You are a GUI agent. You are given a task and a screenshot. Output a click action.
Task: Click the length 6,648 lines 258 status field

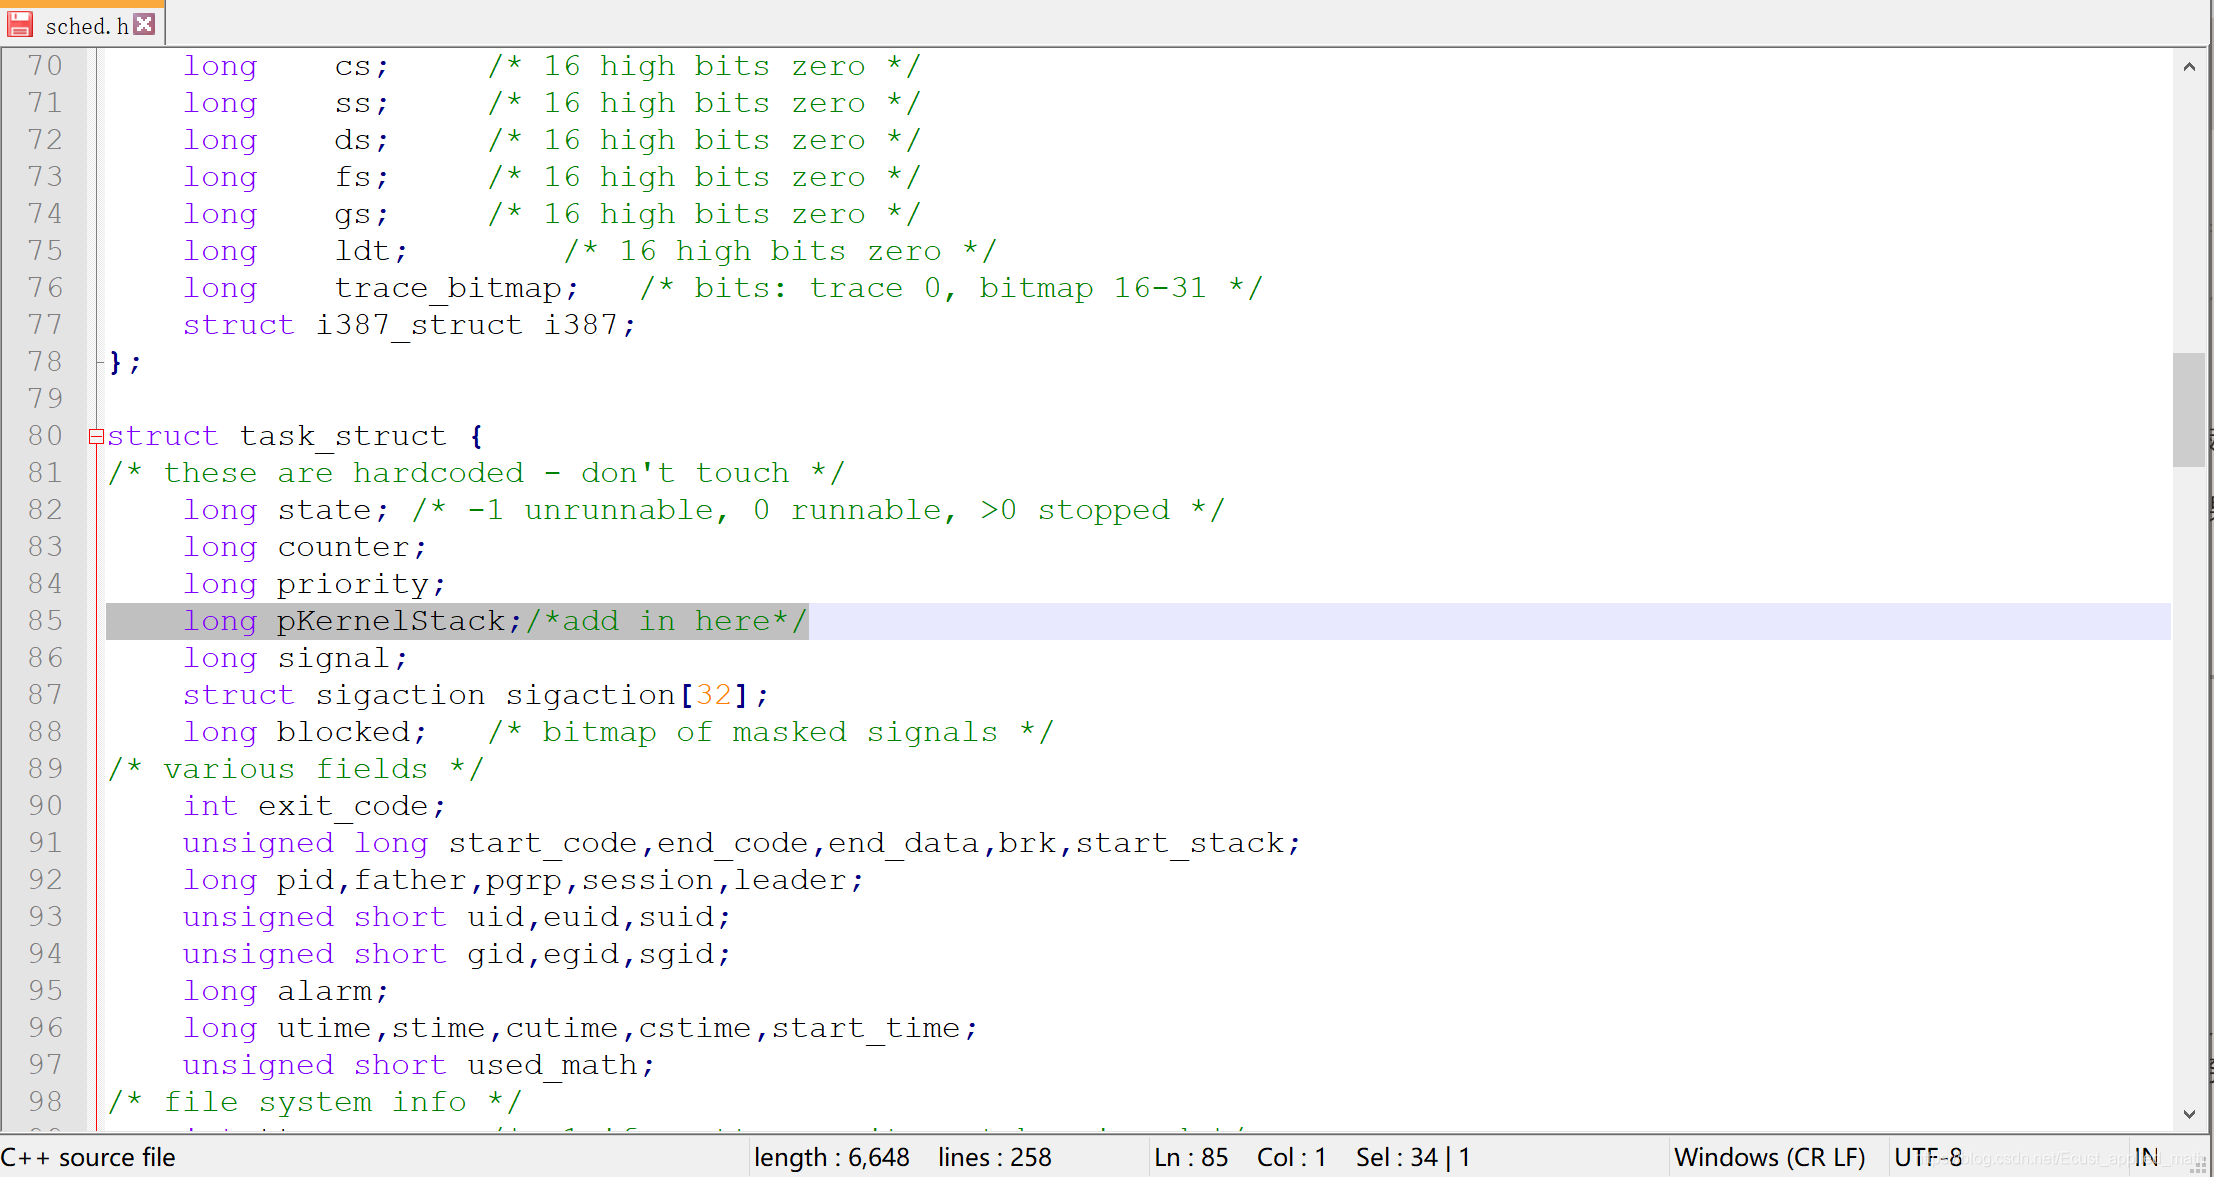(x=902, y=1157)
